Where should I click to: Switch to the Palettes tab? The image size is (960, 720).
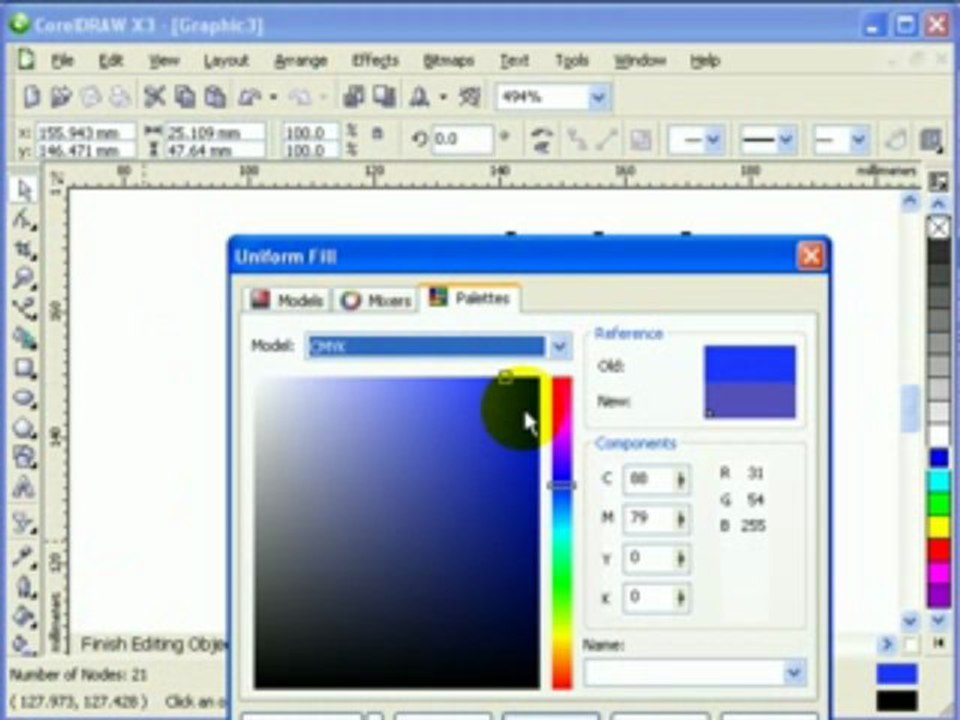click(470, 298)
